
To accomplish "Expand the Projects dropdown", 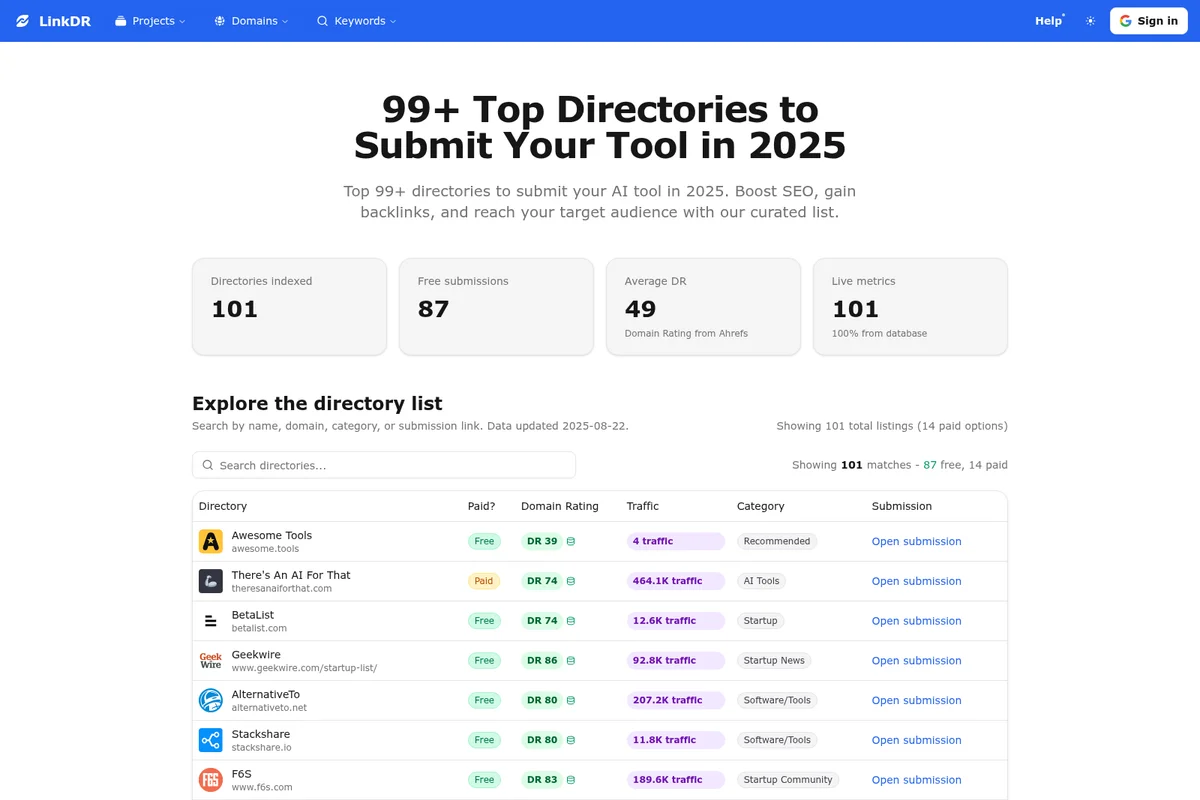I will click(x=149, y=20).
